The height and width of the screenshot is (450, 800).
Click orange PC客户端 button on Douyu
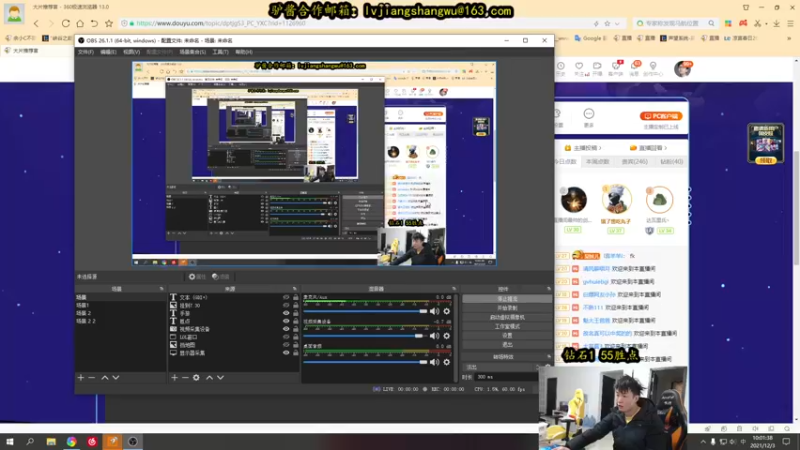click(661, 116)
